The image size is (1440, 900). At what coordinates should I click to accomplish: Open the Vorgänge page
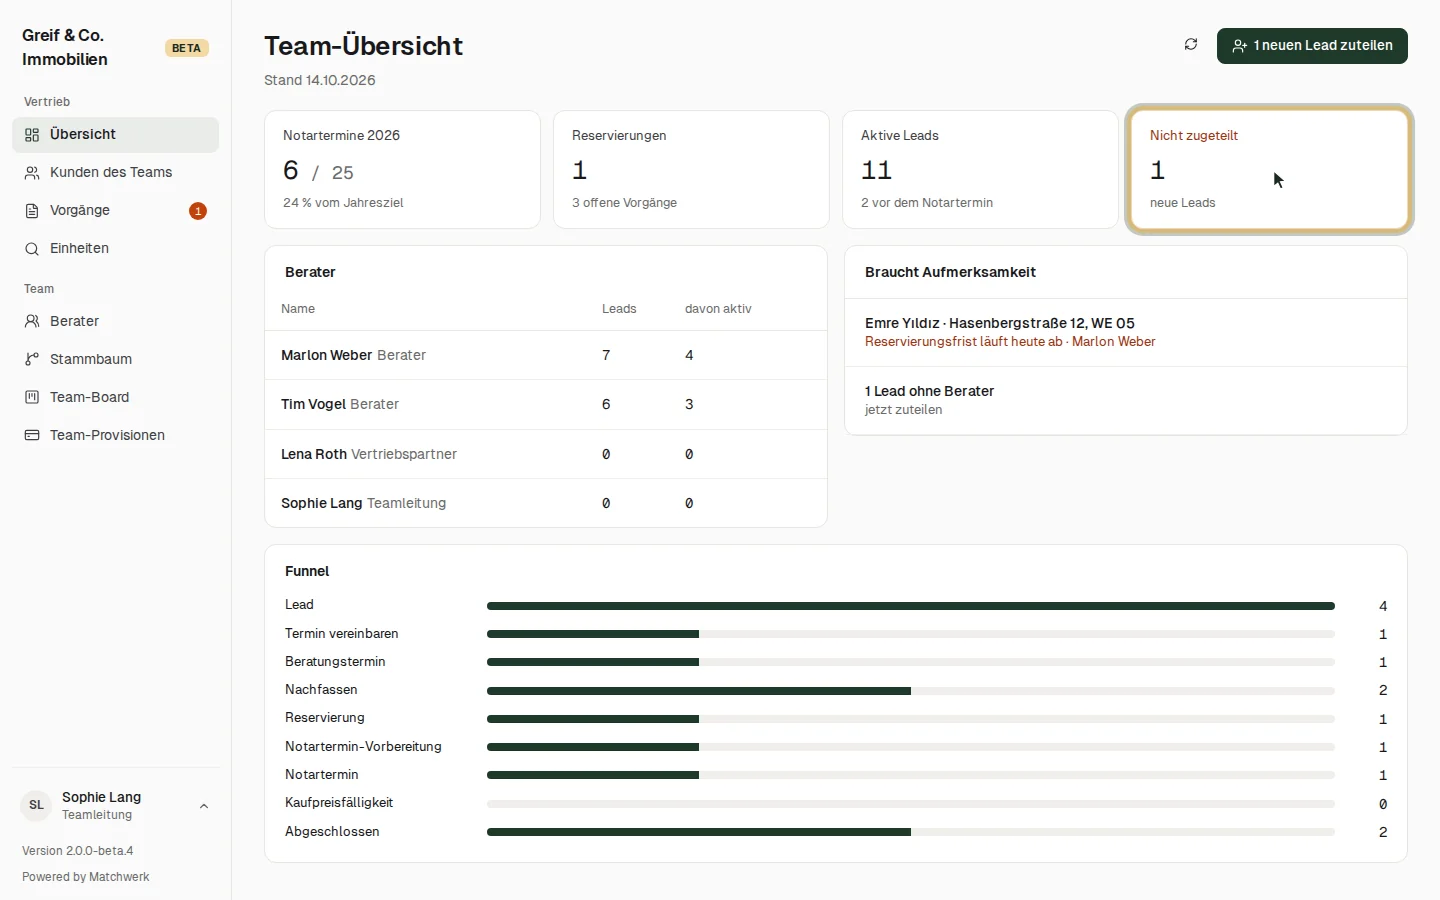tap(115, 211)
